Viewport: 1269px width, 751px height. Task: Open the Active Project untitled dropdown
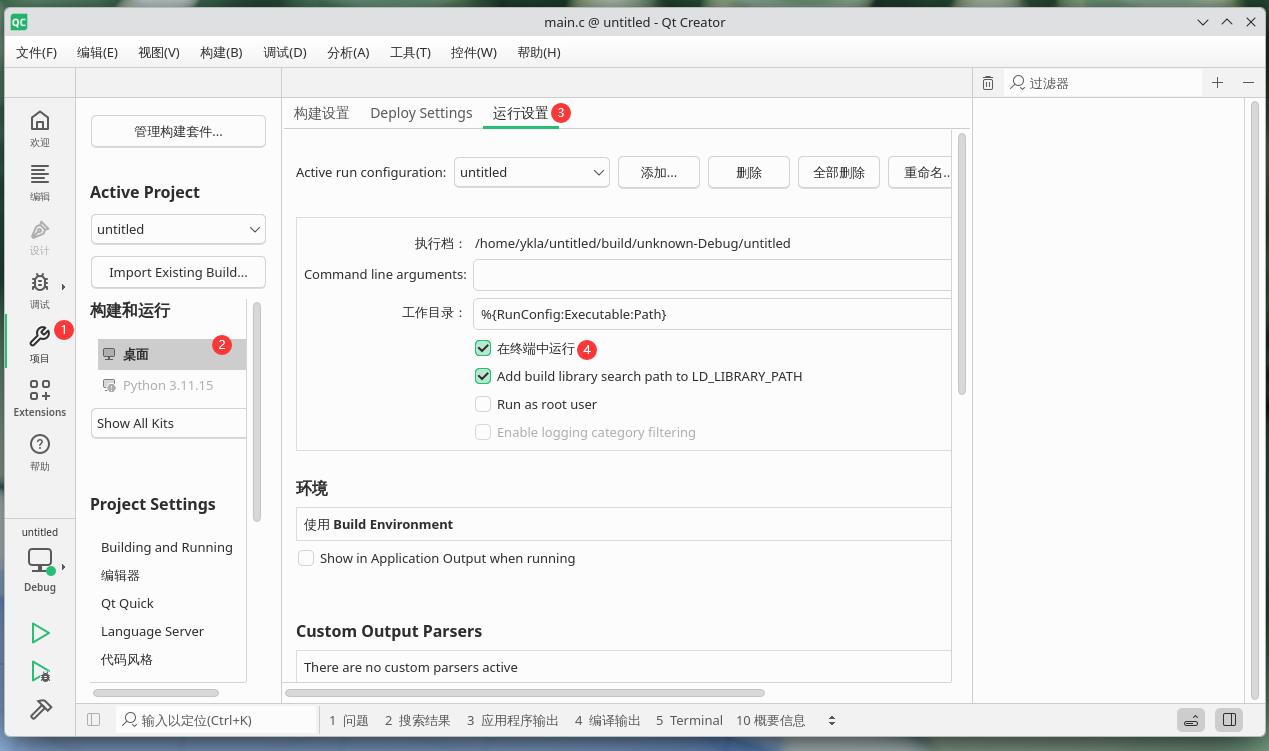click(x=178, y=229)
